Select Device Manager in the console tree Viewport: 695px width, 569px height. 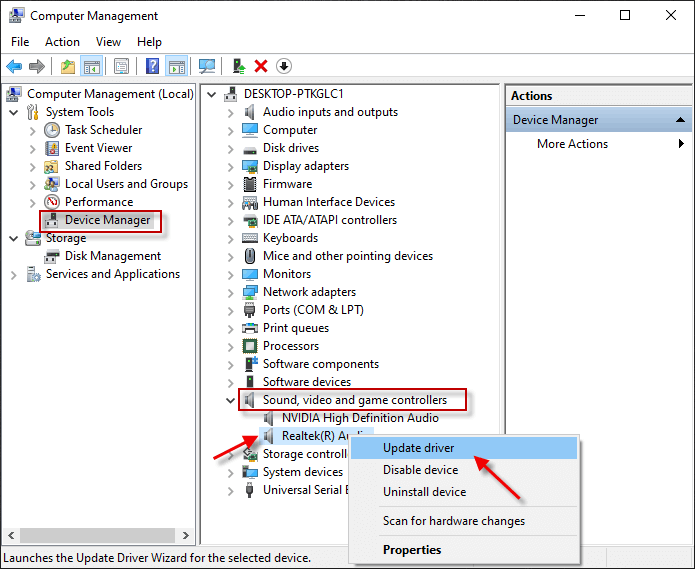107,220
